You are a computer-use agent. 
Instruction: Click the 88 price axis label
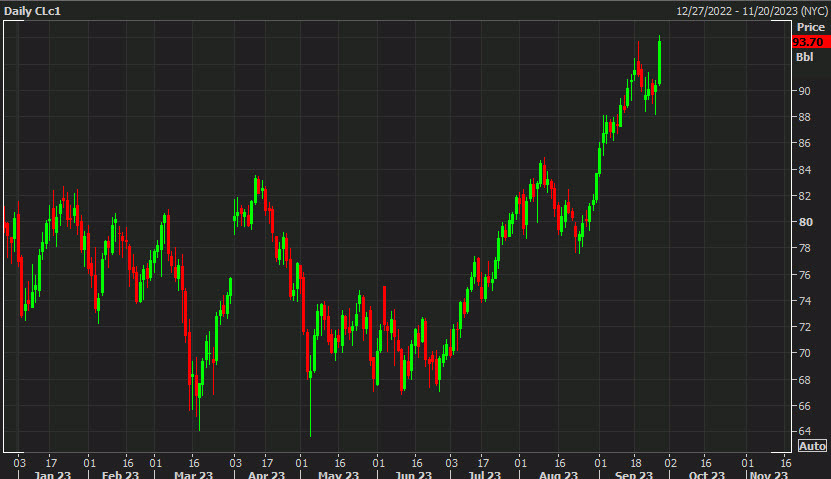coord(805,117)
